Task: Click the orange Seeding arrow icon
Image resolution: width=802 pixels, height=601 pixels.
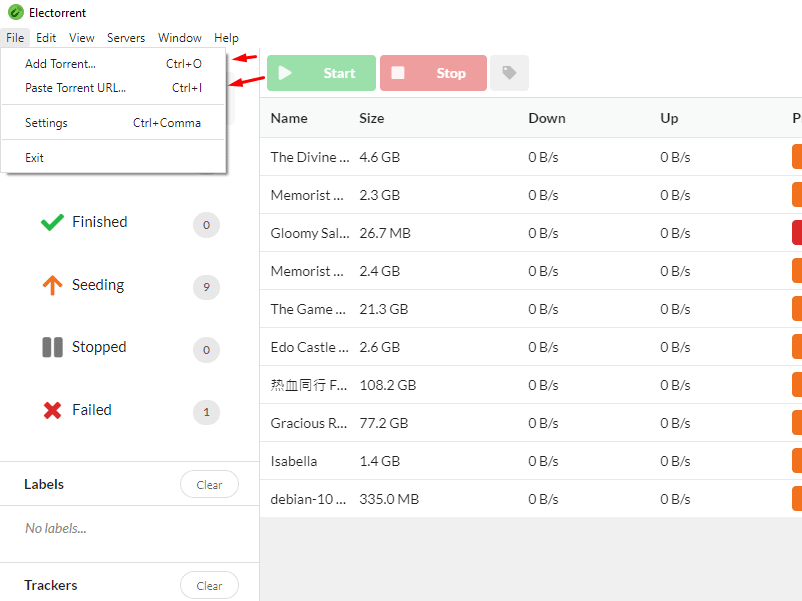Action: (53, 285)
